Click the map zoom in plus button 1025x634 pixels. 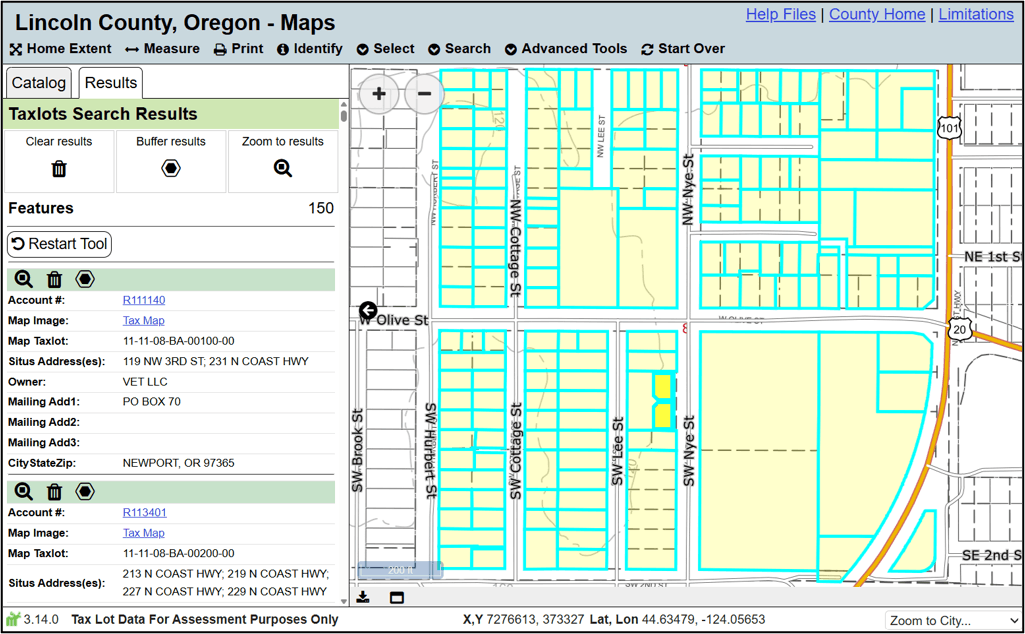[x=378, y=94]
